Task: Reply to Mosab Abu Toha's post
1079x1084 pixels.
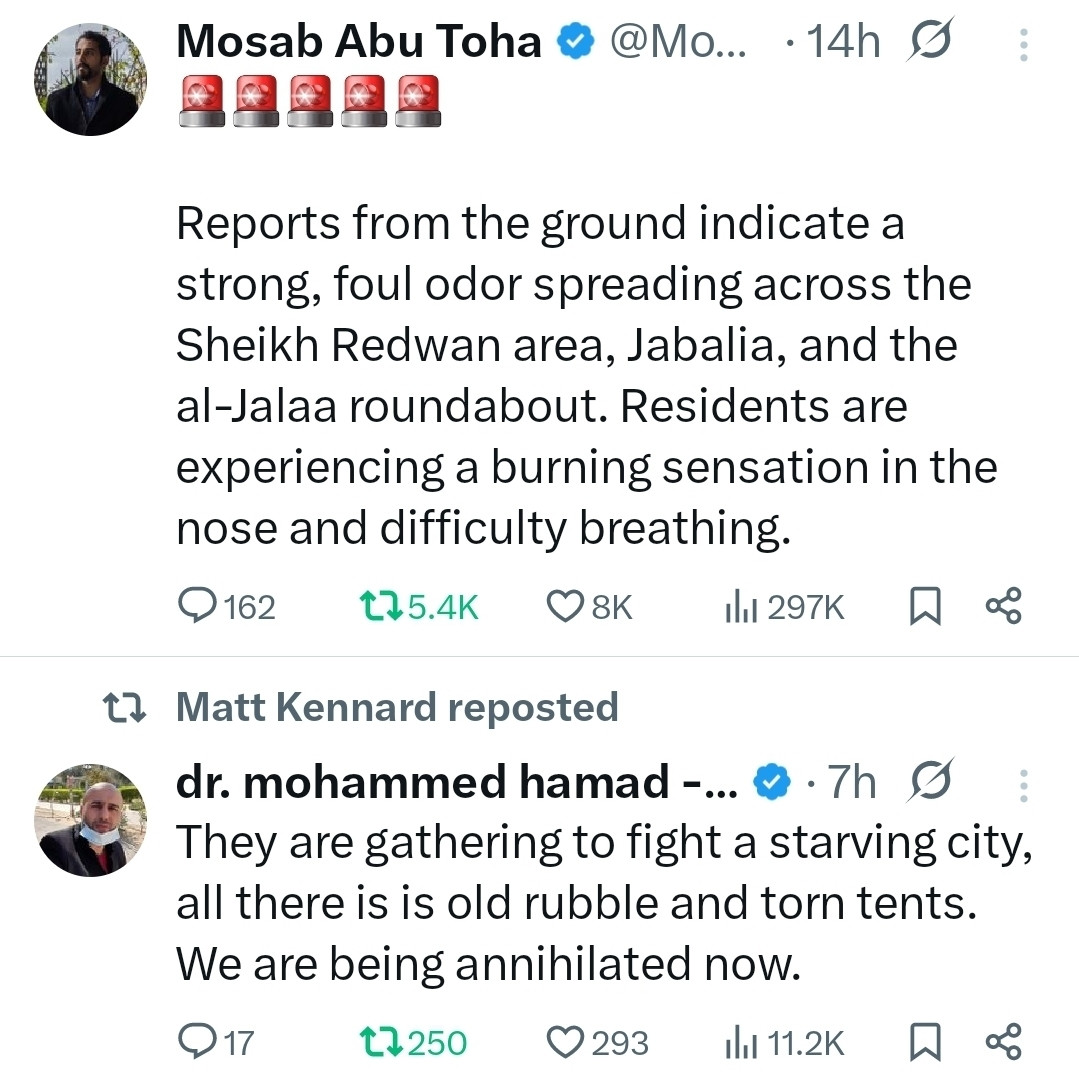Action: point(227,606)
